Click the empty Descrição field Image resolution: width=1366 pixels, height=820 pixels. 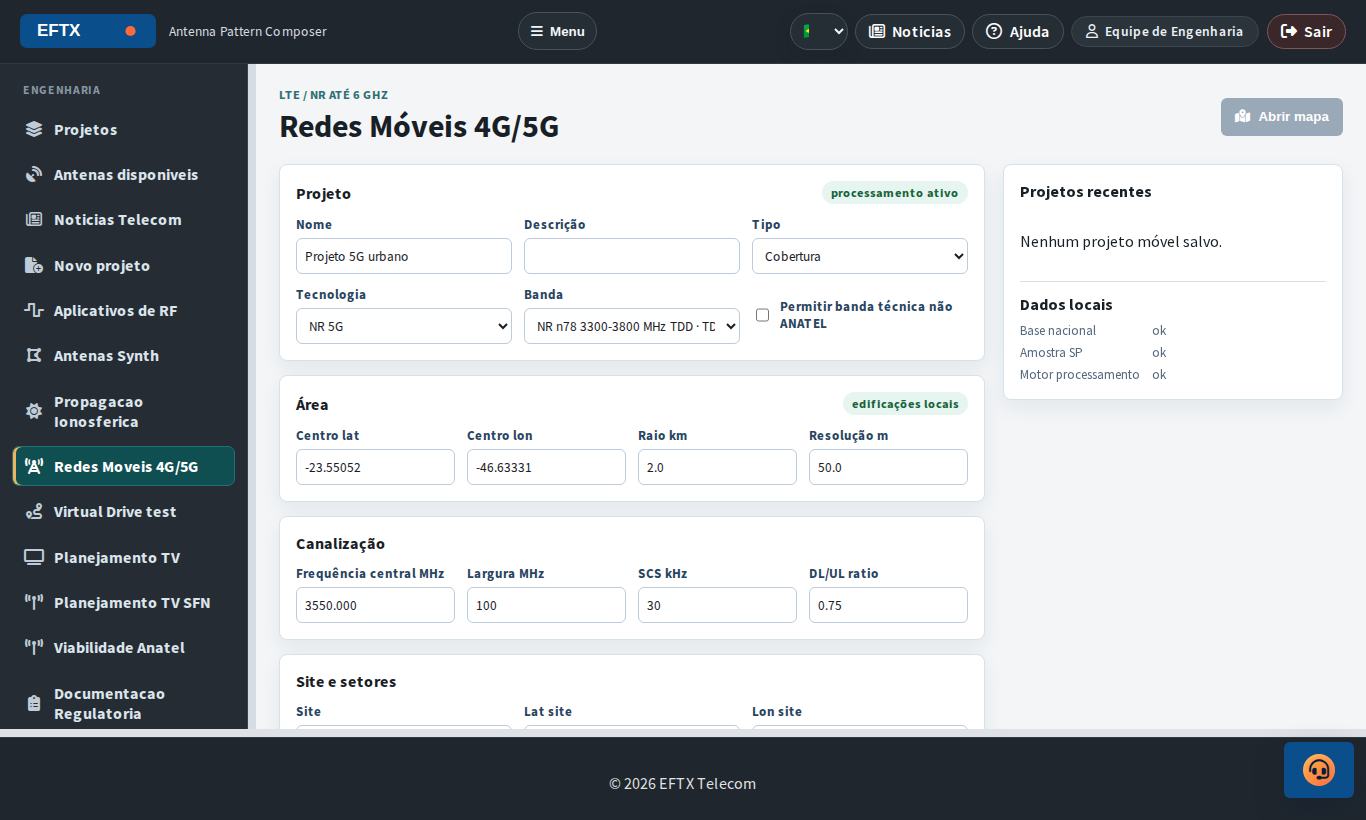click(x=632, y=256)
